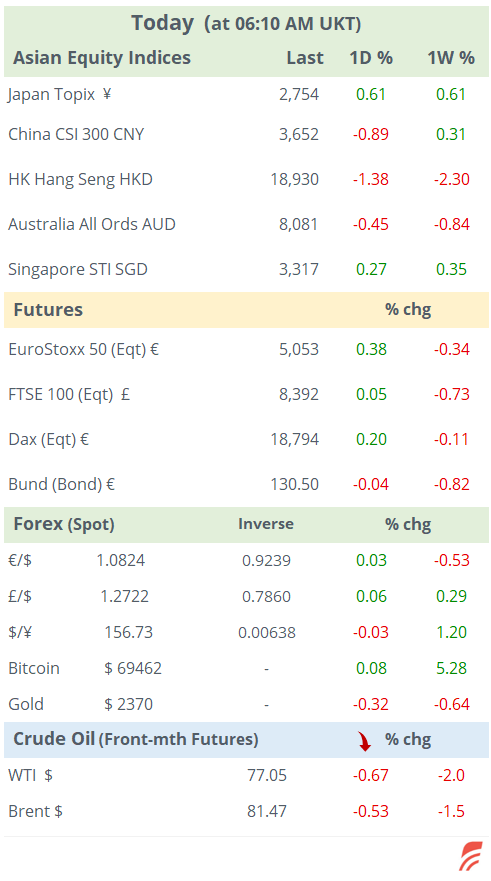The image size is (491, 881).
Task: Select the 'HK Hang Seng HKD' label
Action: tap(80, 179)
